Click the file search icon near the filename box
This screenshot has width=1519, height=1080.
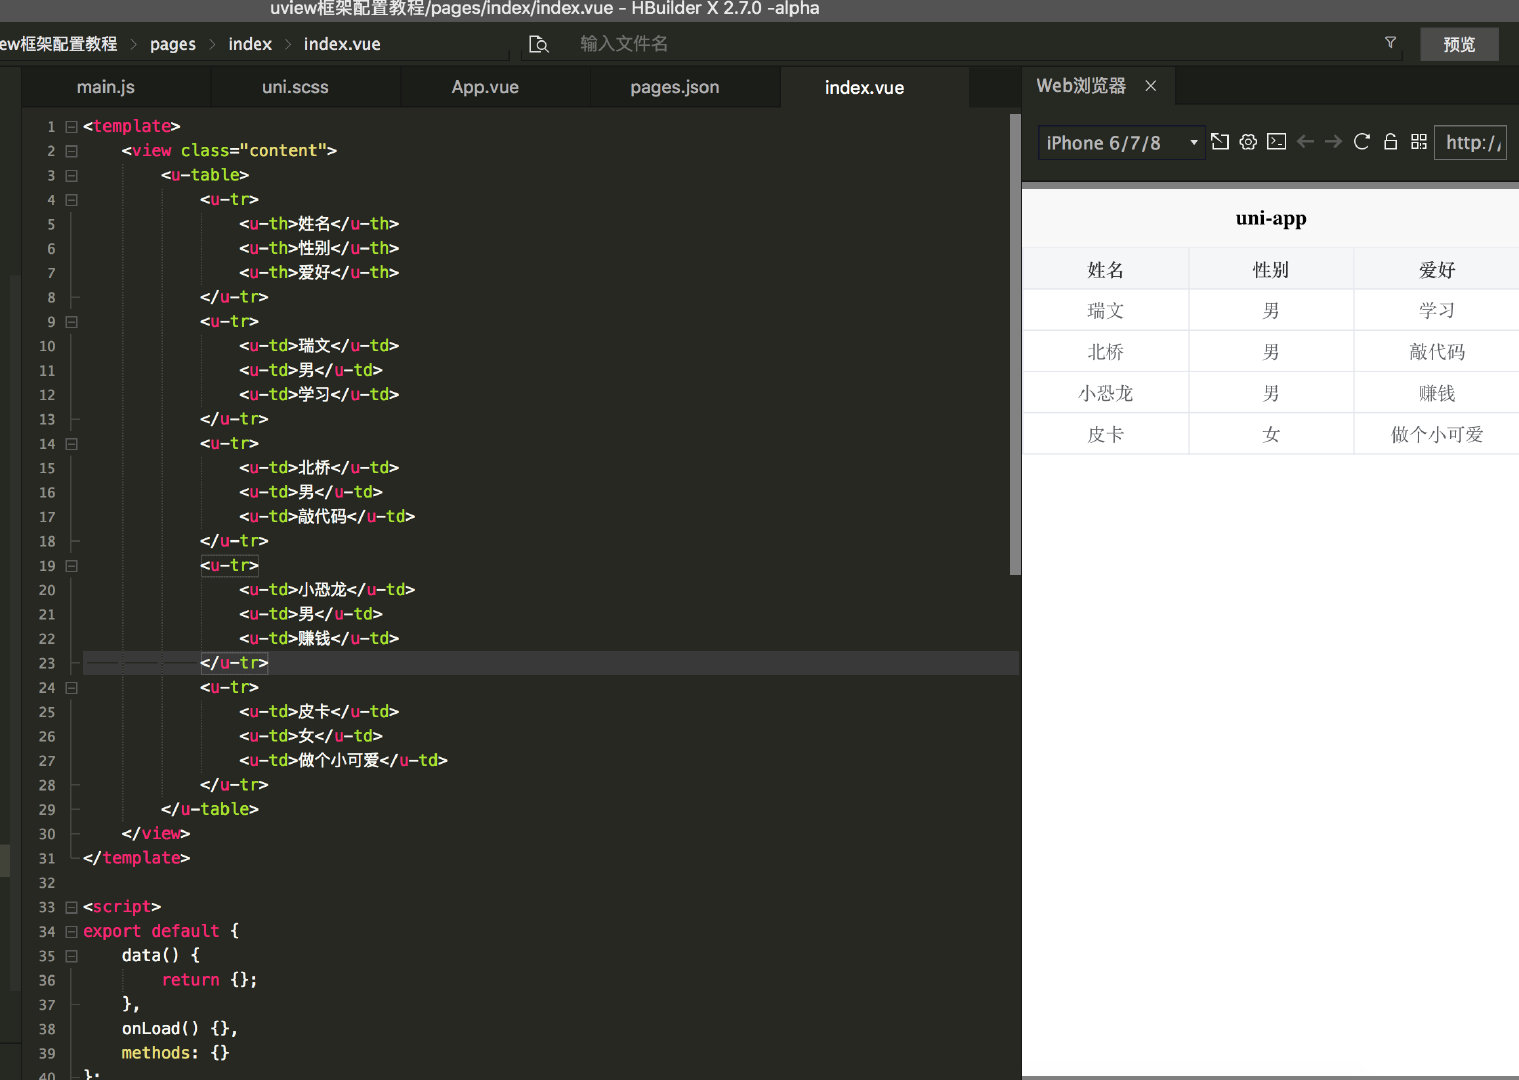point(539,44)
